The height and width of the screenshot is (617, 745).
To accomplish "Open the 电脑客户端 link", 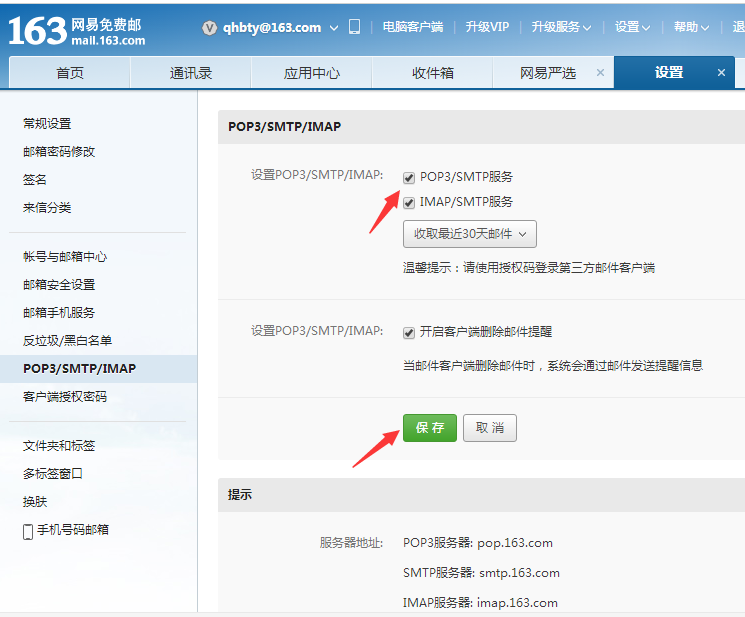I will [x=413, y=27].
